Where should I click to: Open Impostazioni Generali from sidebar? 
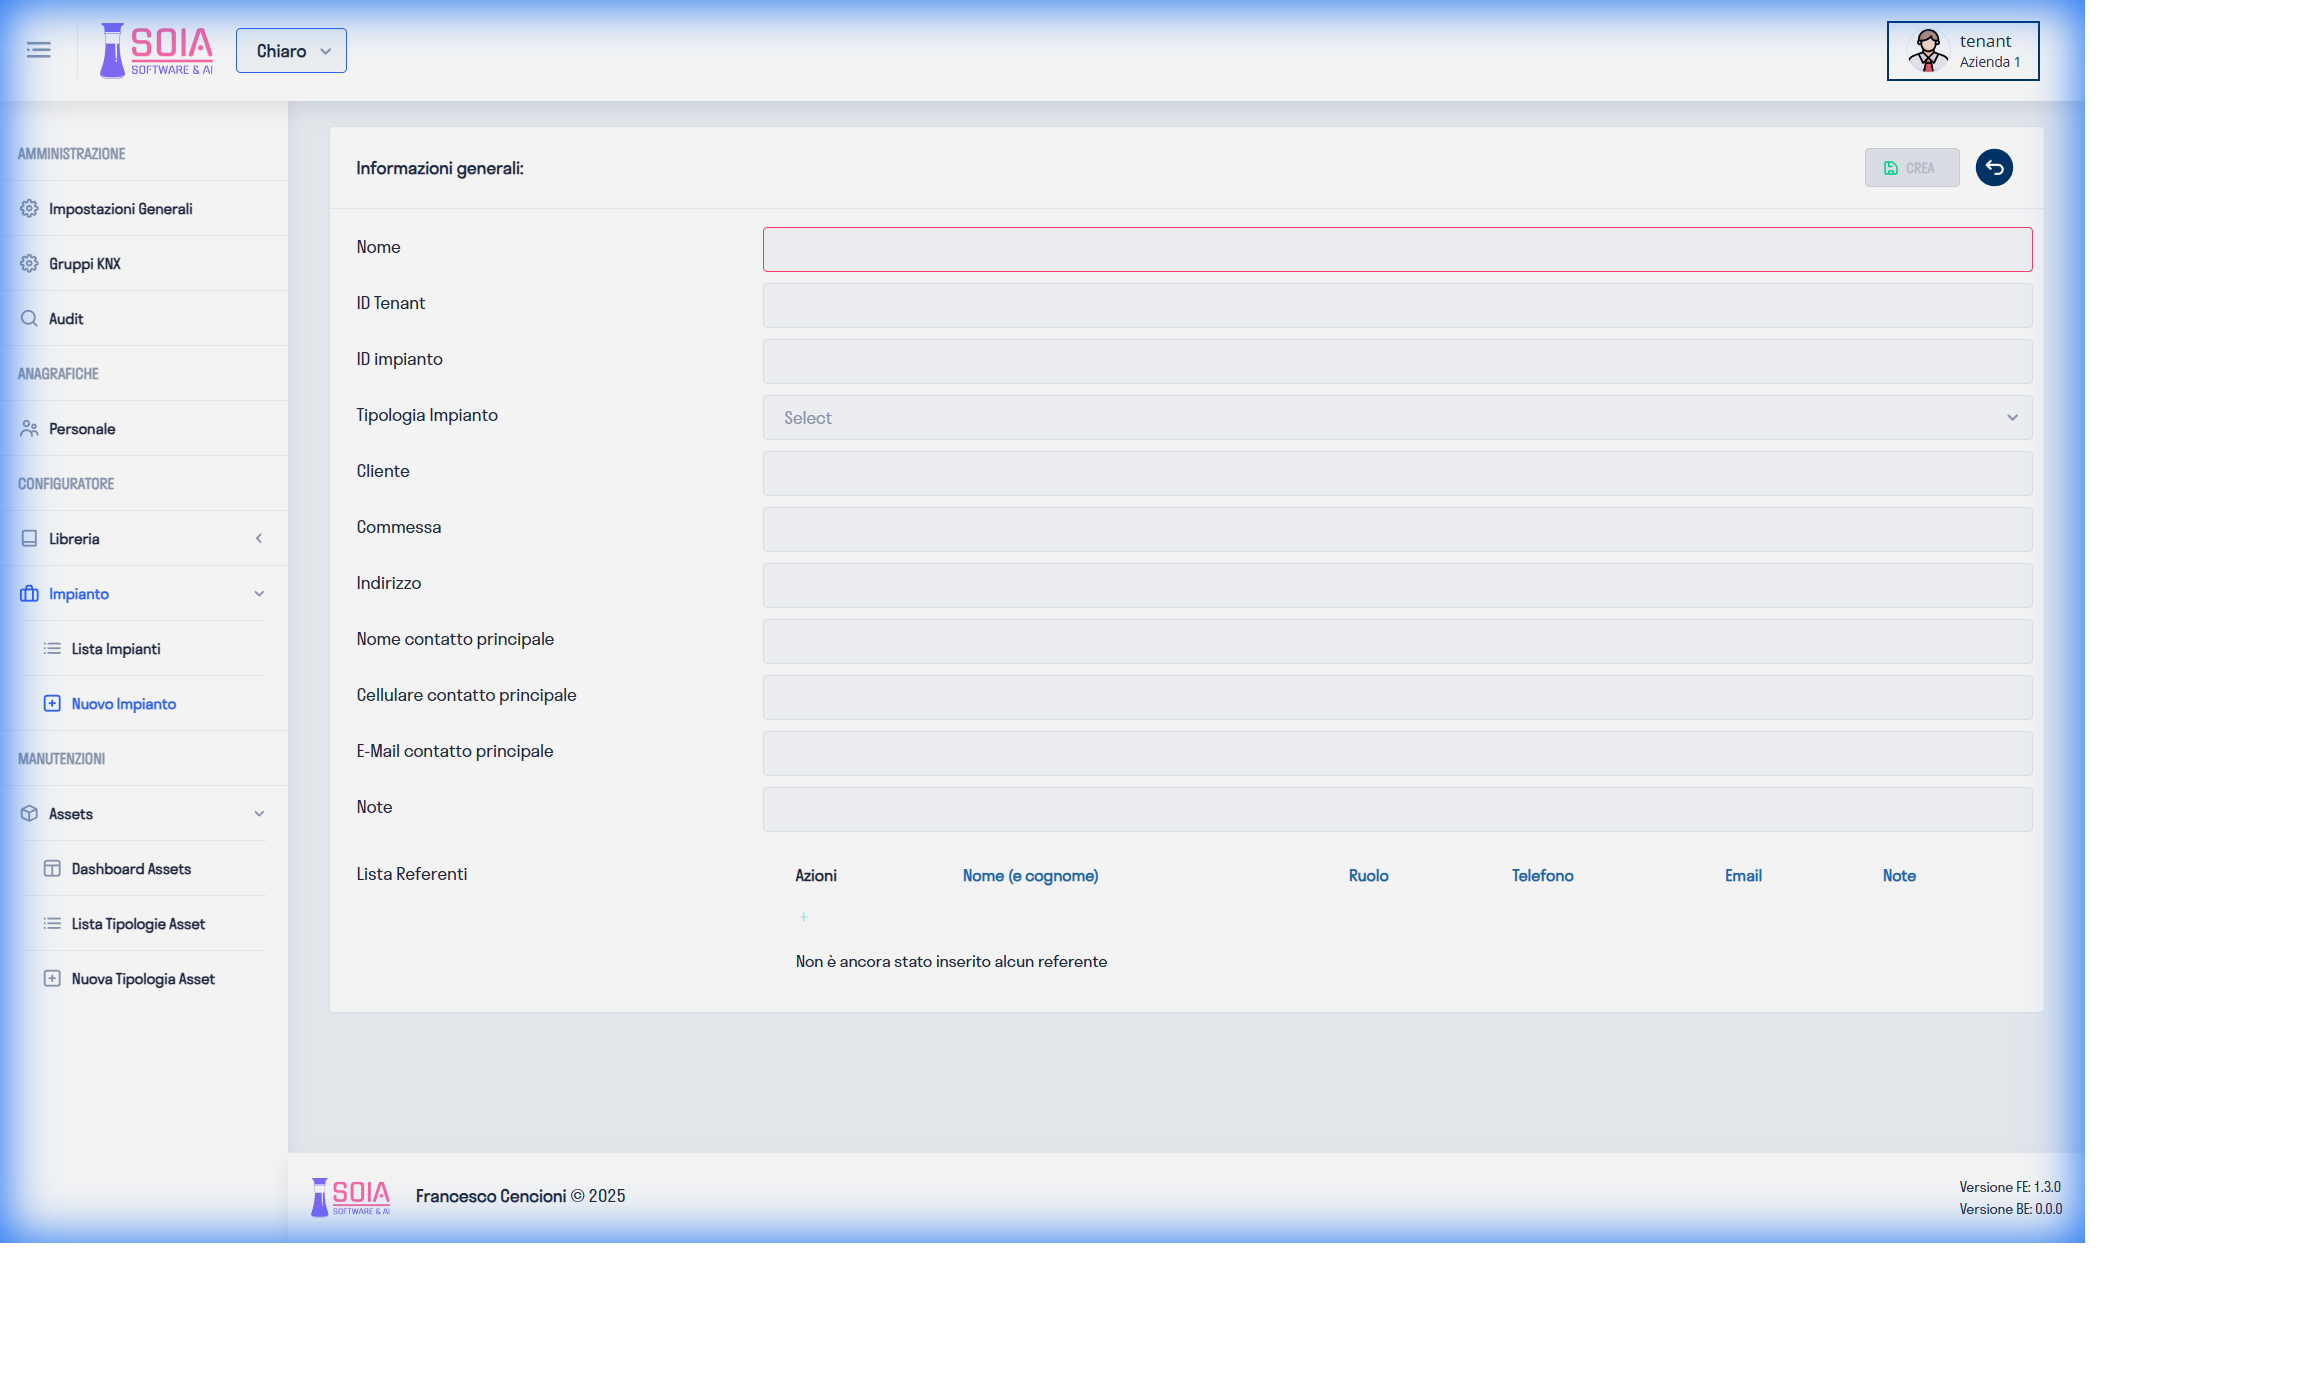click(x=120, y=209)
